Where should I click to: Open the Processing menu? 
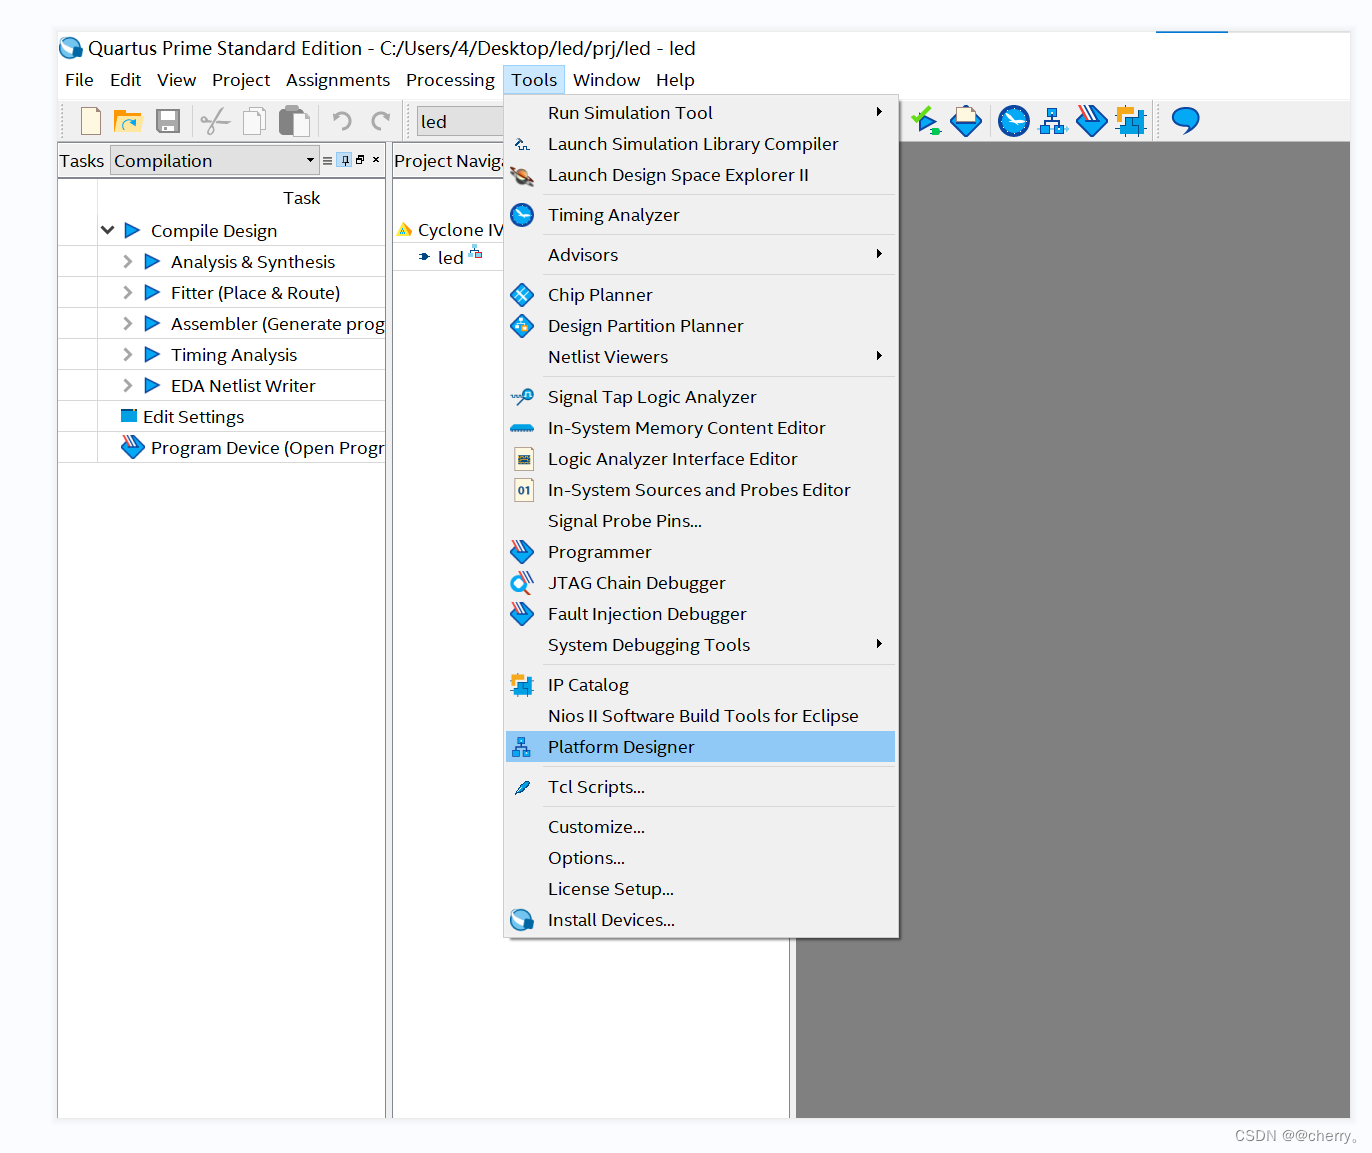pyautogui.click(x=450, y=80)
